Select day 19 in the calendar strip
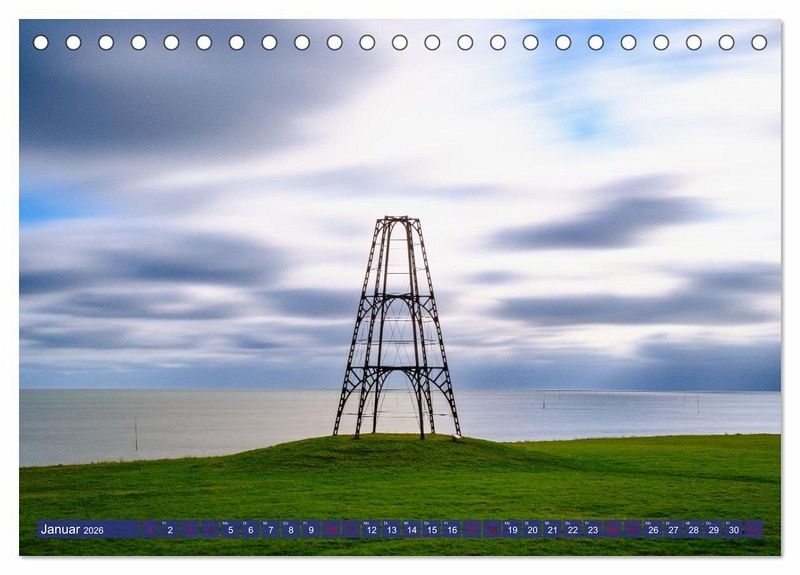The image size is (800, 575). (512, 530)
